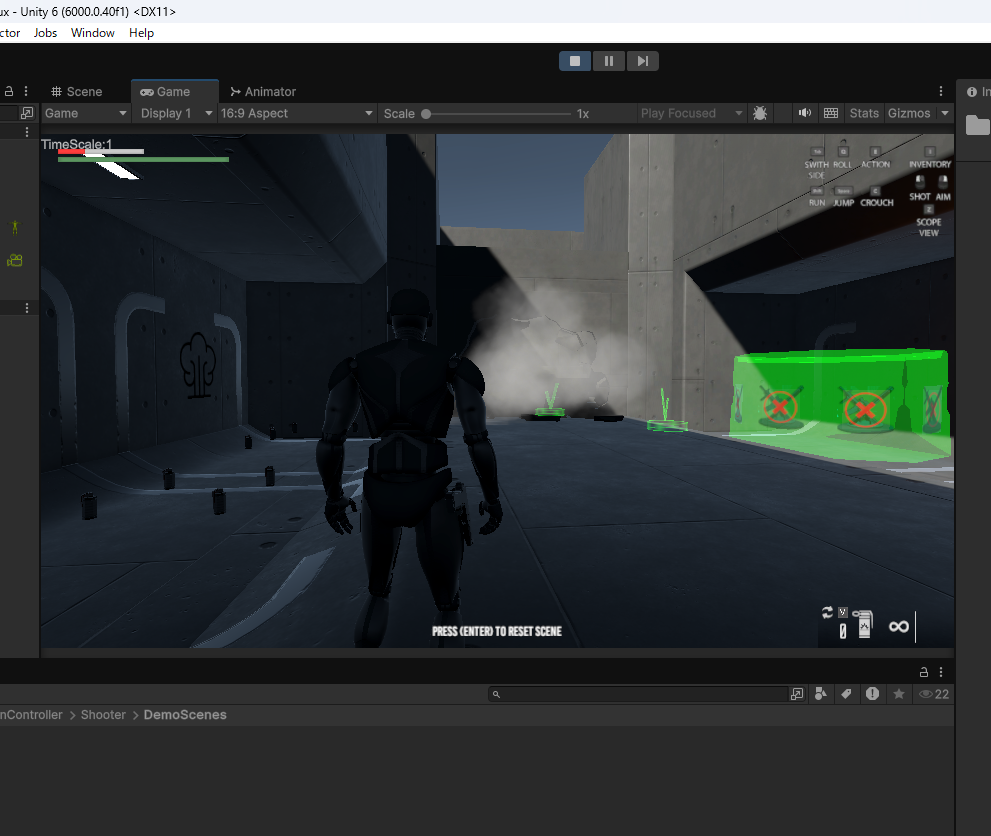Image resolution: width=991 pixels, height=836 pixels.
Task: Switch to the Scene tab
Action: point(77,91)
